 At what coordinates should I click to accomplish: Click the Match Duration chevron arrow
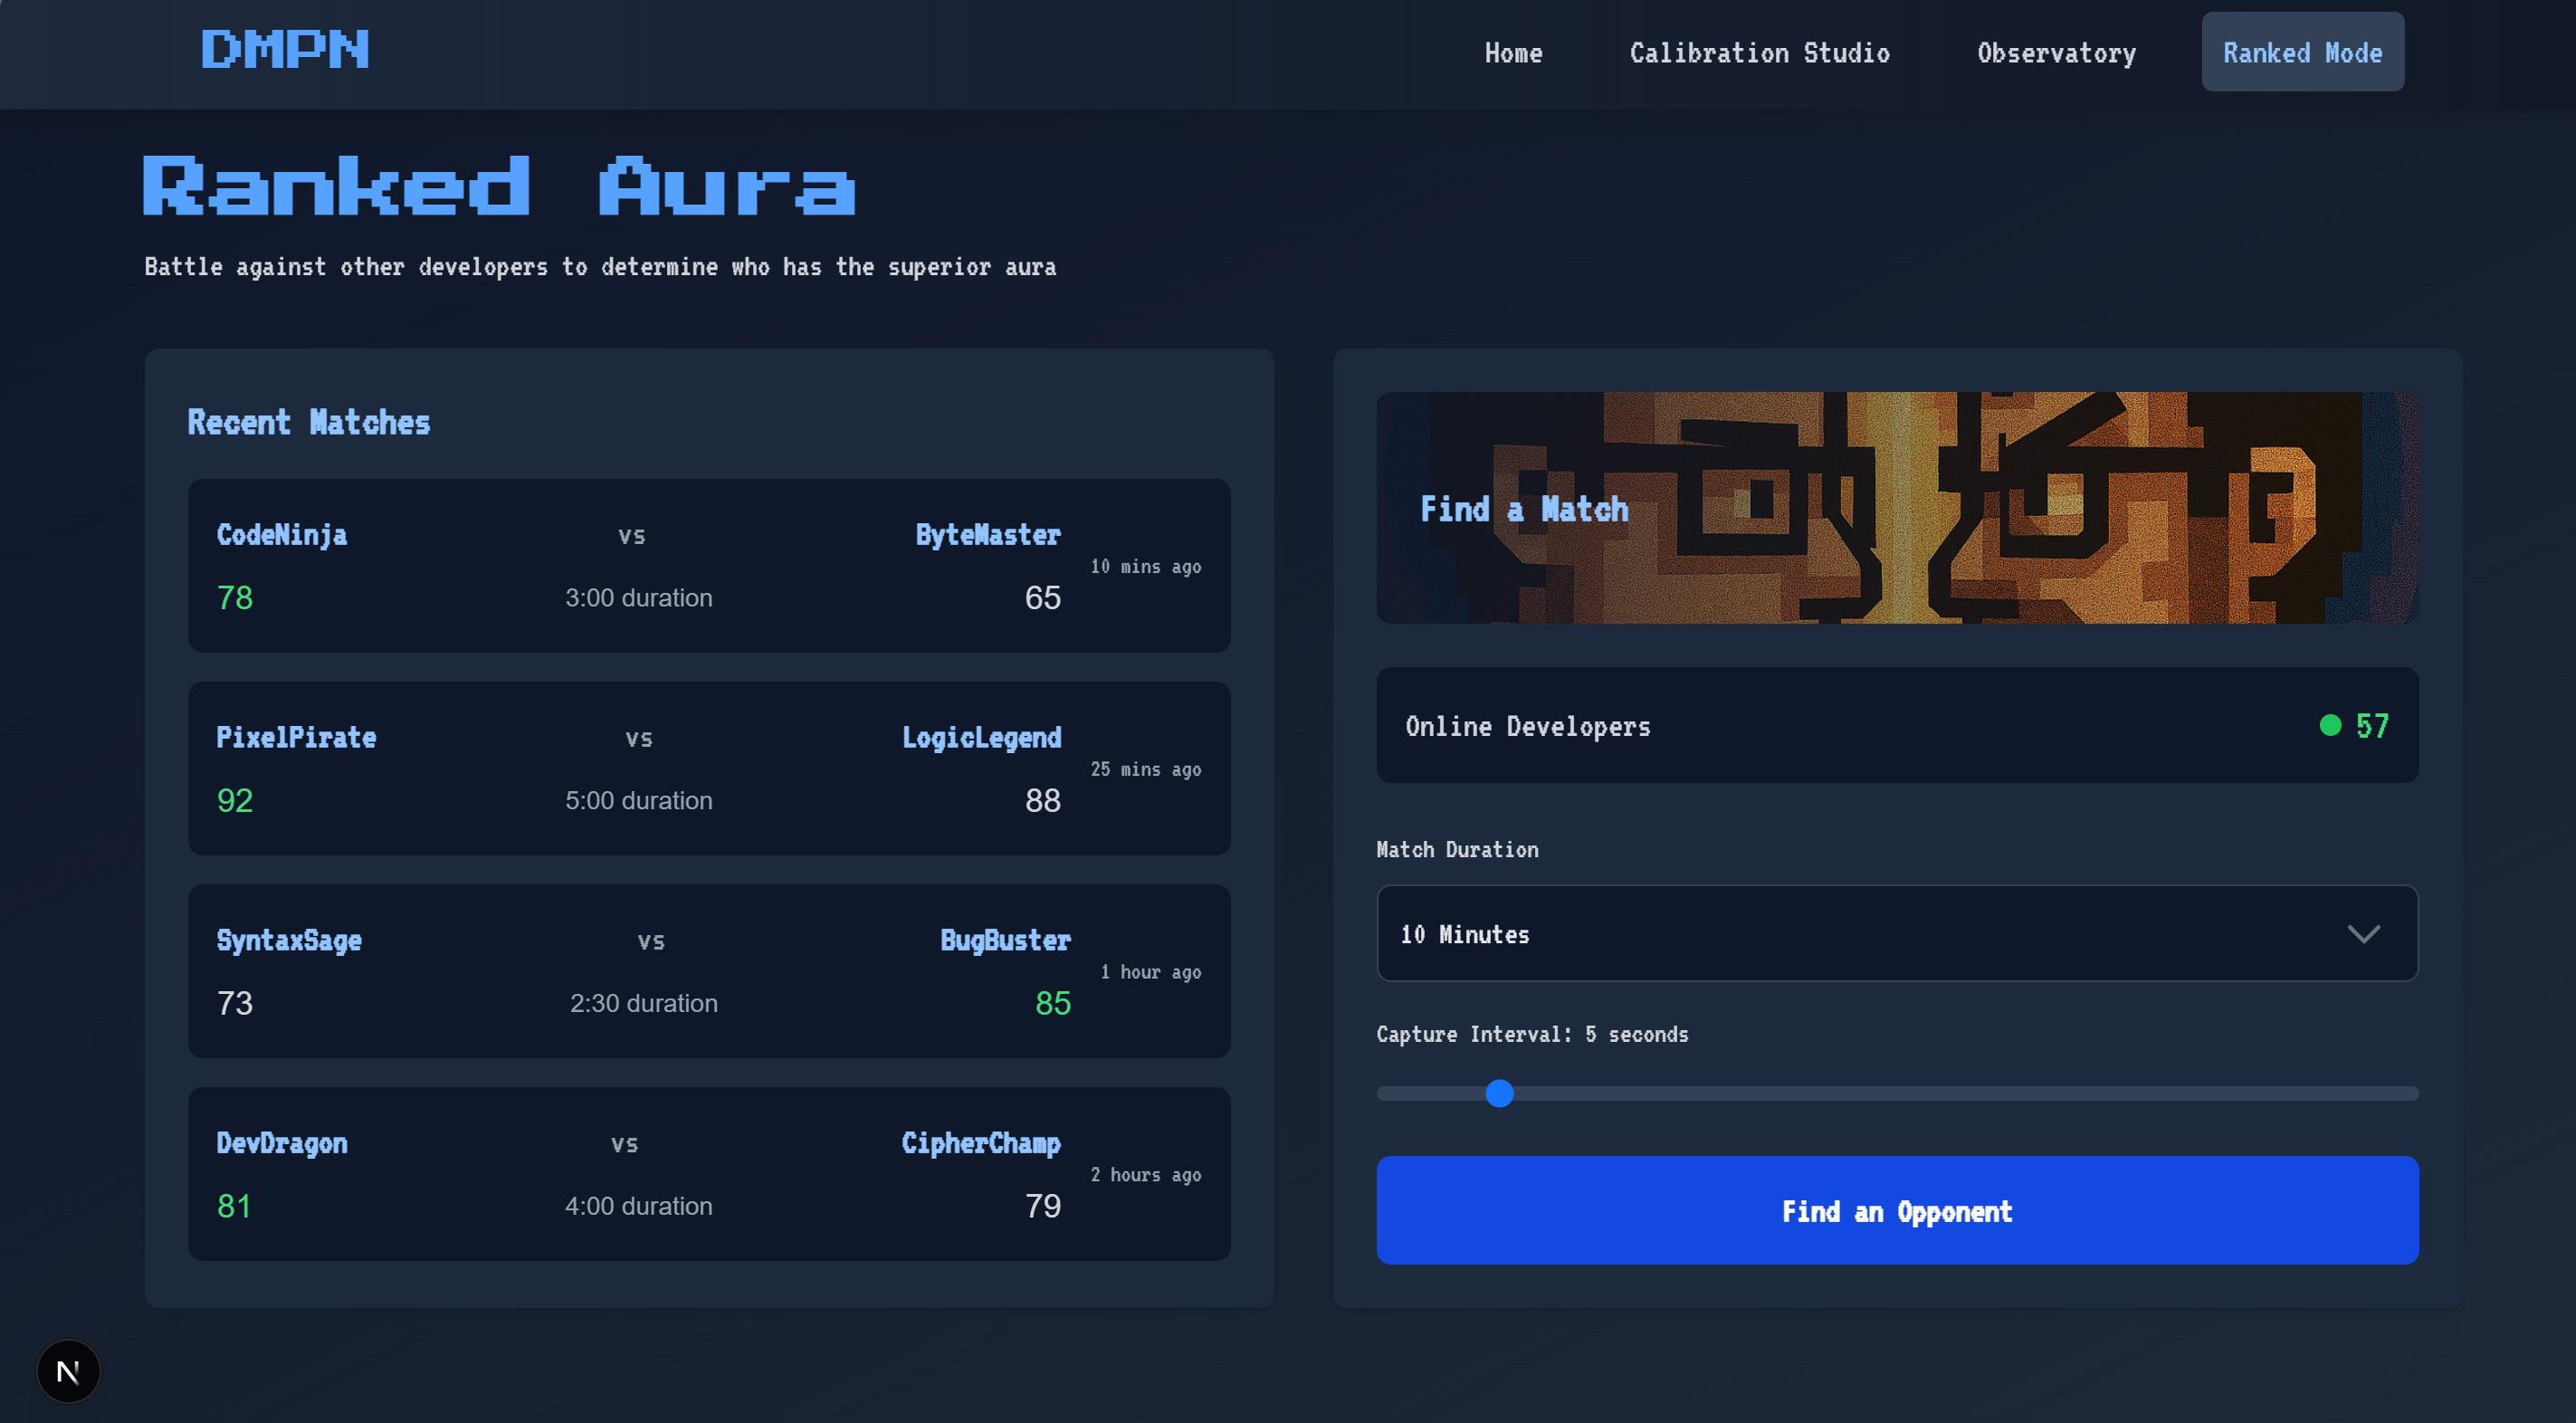[x=2363, y=934]
